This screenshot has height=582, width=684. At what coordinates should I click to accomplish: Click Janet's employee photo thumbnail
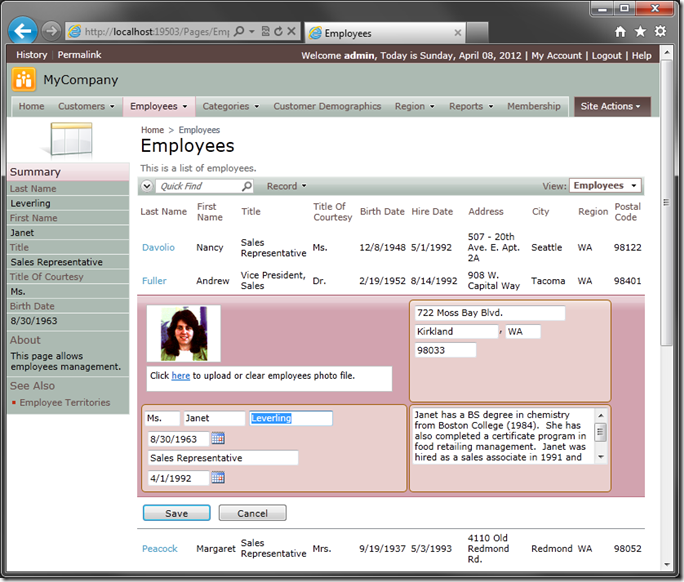[x=184, y=334]
